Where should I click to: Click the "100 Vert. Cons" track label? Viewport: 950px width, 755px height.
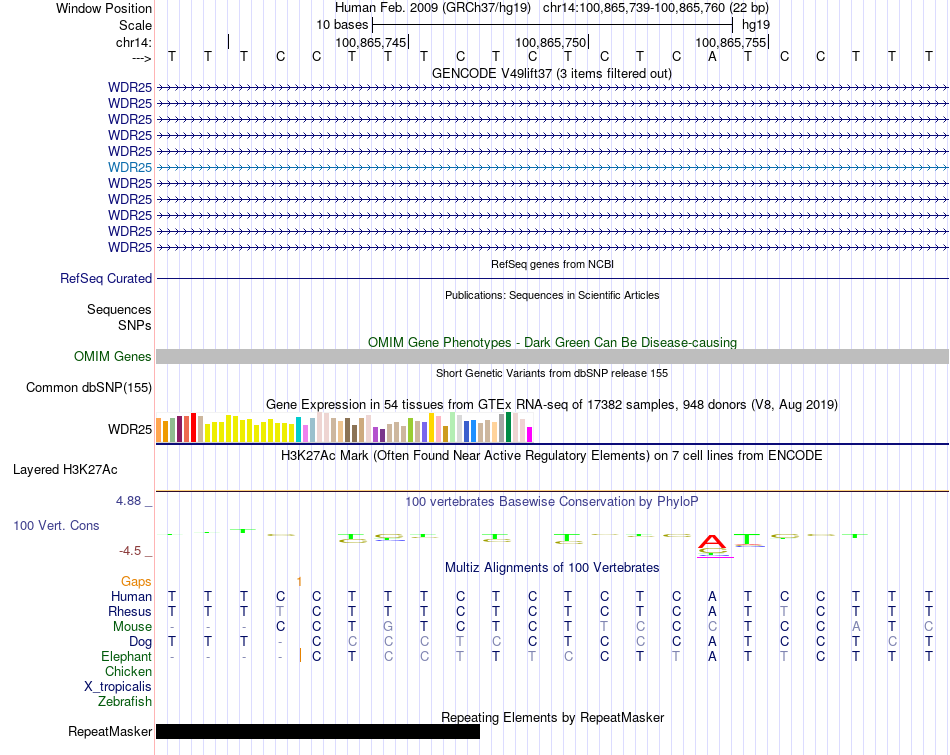click(x=56, y=525)
